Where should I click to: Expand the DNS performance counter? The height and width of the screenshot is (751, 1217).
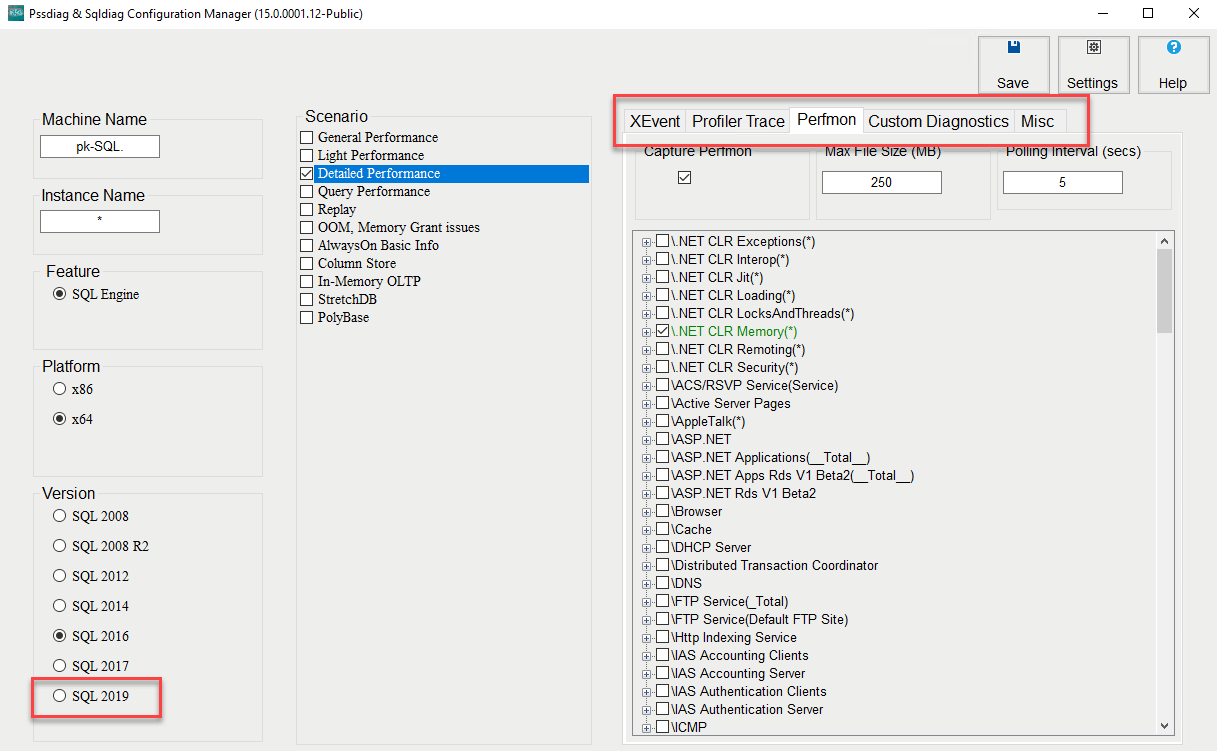(646, 583)
